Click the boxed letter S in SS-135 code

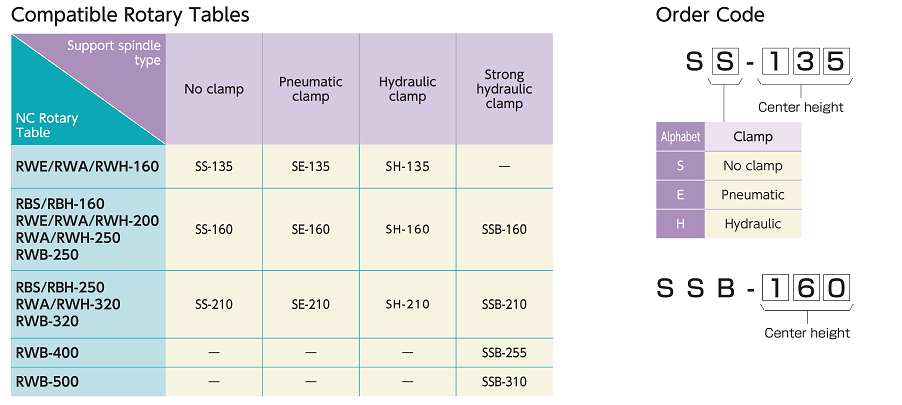(x=725, y=61)
